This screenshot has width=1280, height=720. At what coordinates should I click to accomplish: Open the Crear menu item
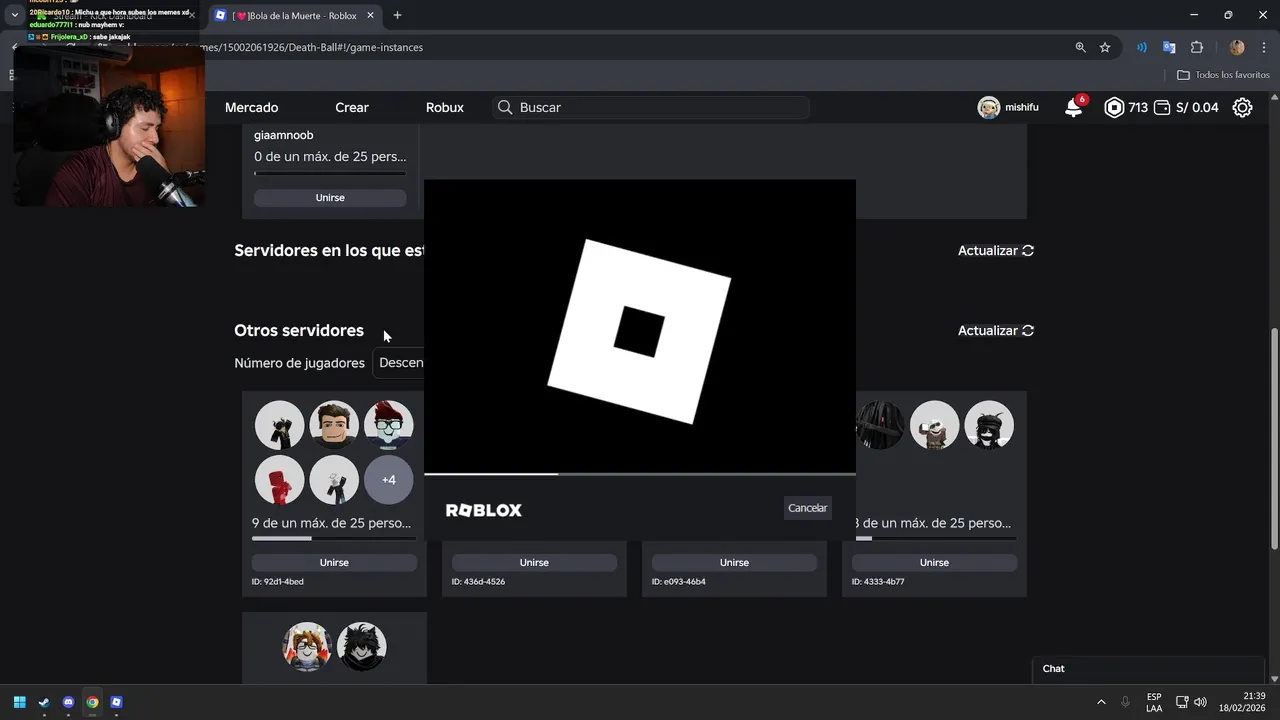pos(352,107)
